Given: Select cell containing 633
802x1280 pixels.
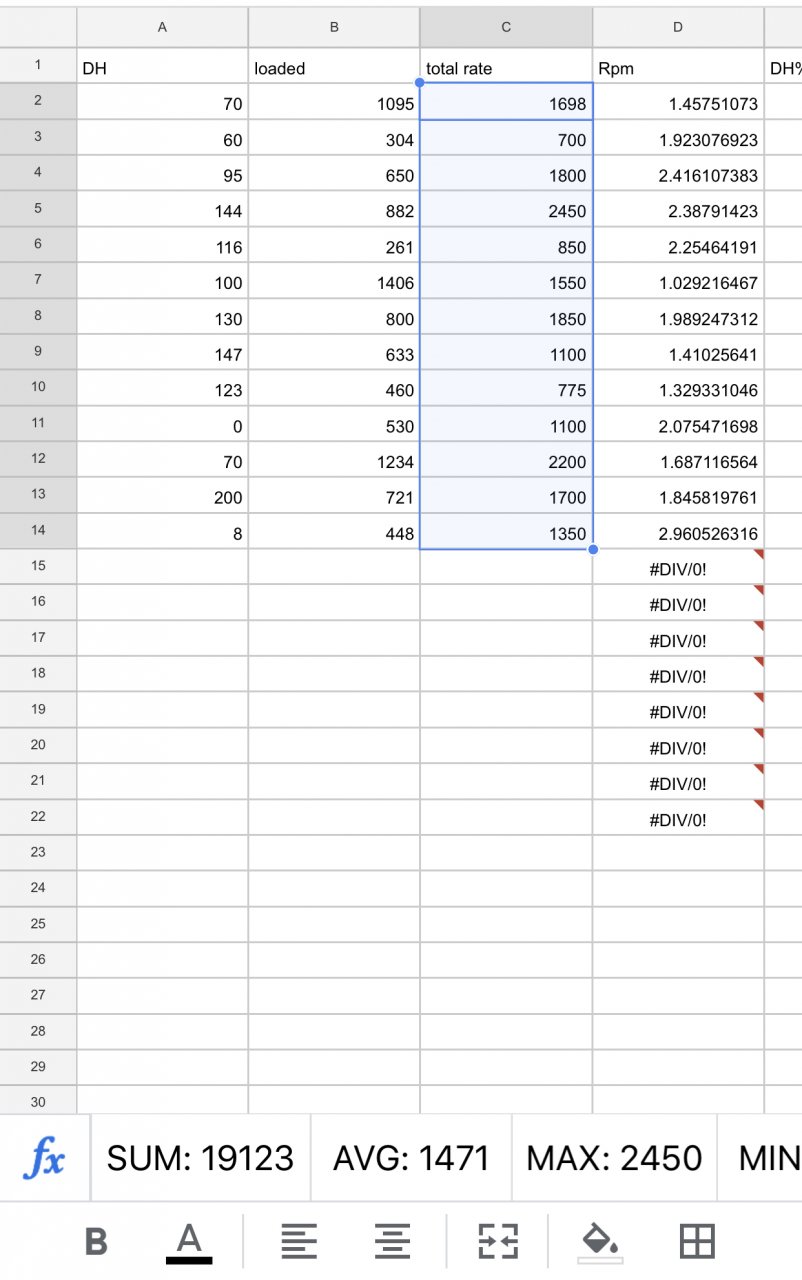Looking at the screenshot, I should click(x=334, y=352).
